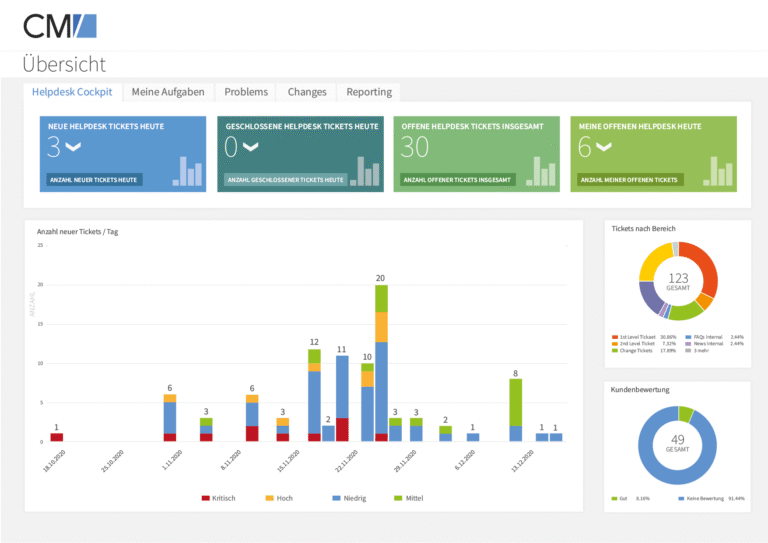The width and height of the screenshot is (768, 543).
Task: Switch to the Meine Aufgaben tab
Action: click(168, 92)
